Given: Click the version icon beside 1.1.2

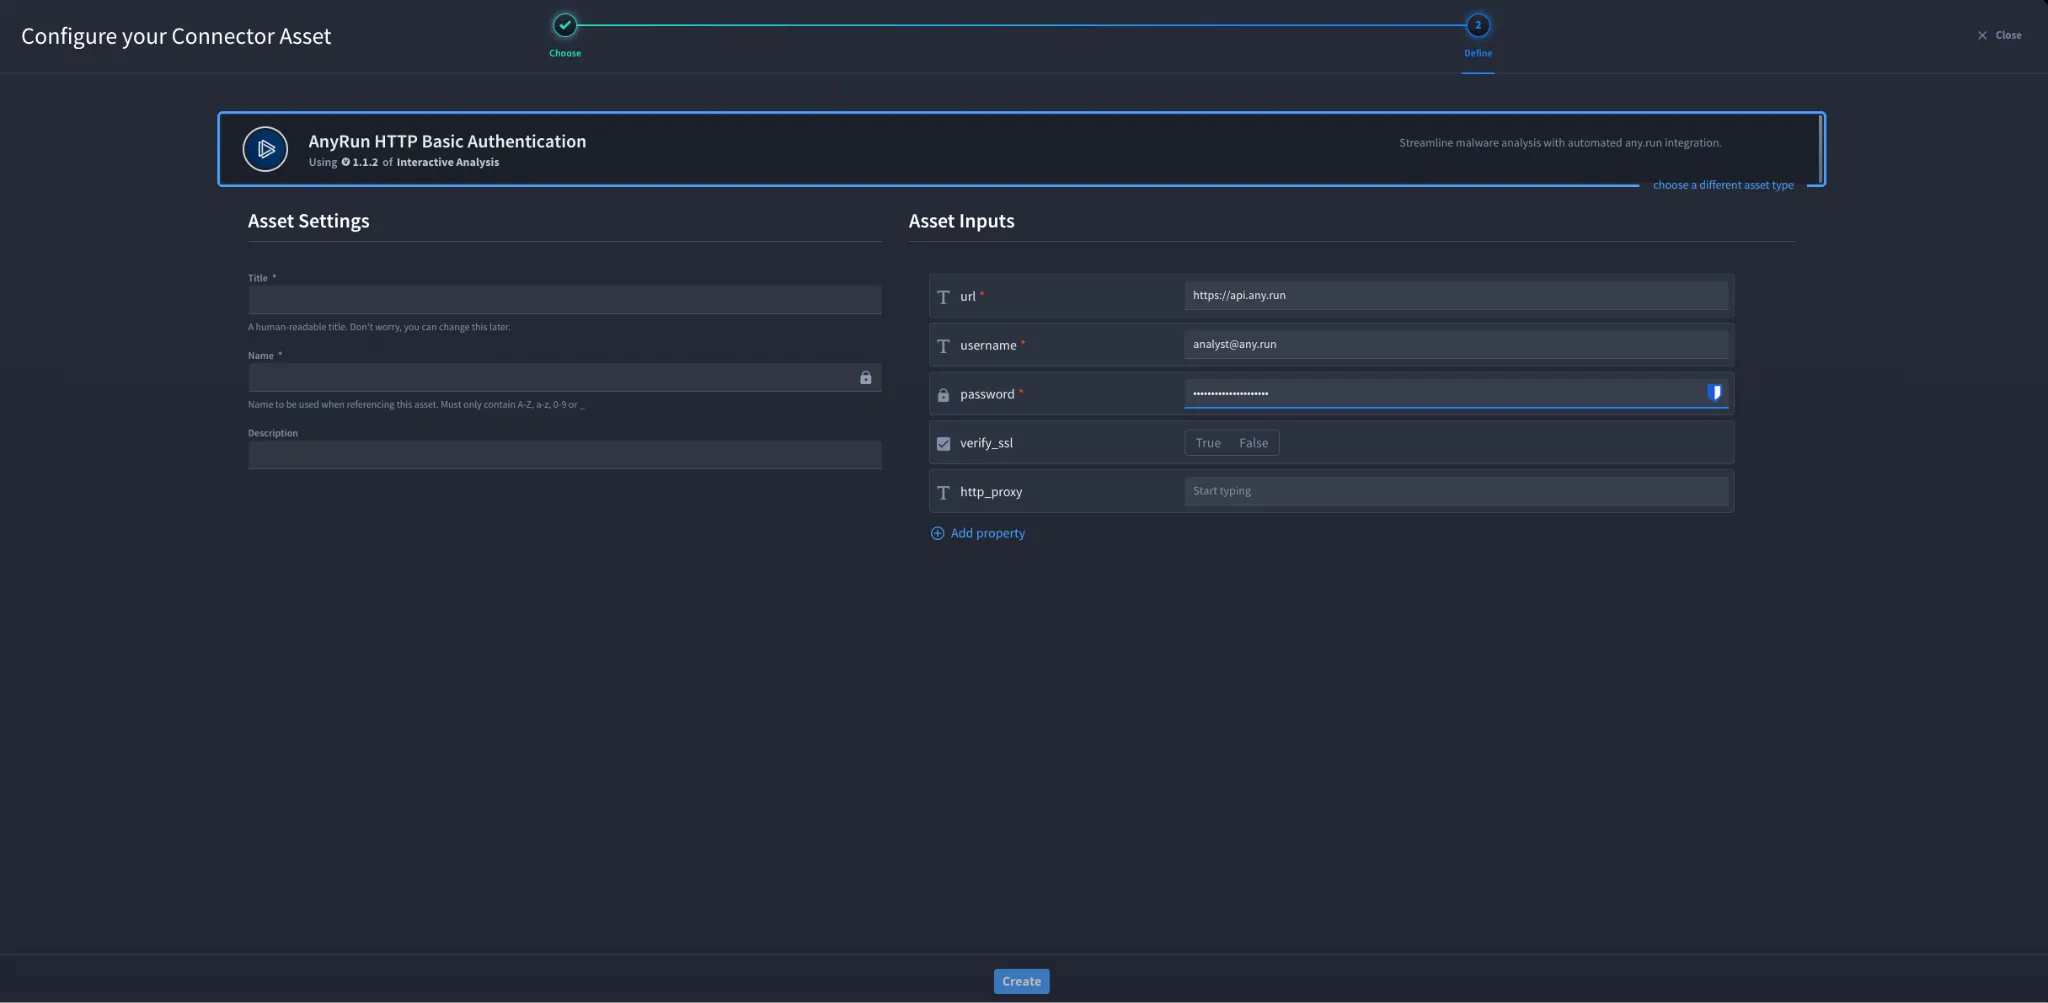Looking at the screenshot, I should click(x=346, y=162).
